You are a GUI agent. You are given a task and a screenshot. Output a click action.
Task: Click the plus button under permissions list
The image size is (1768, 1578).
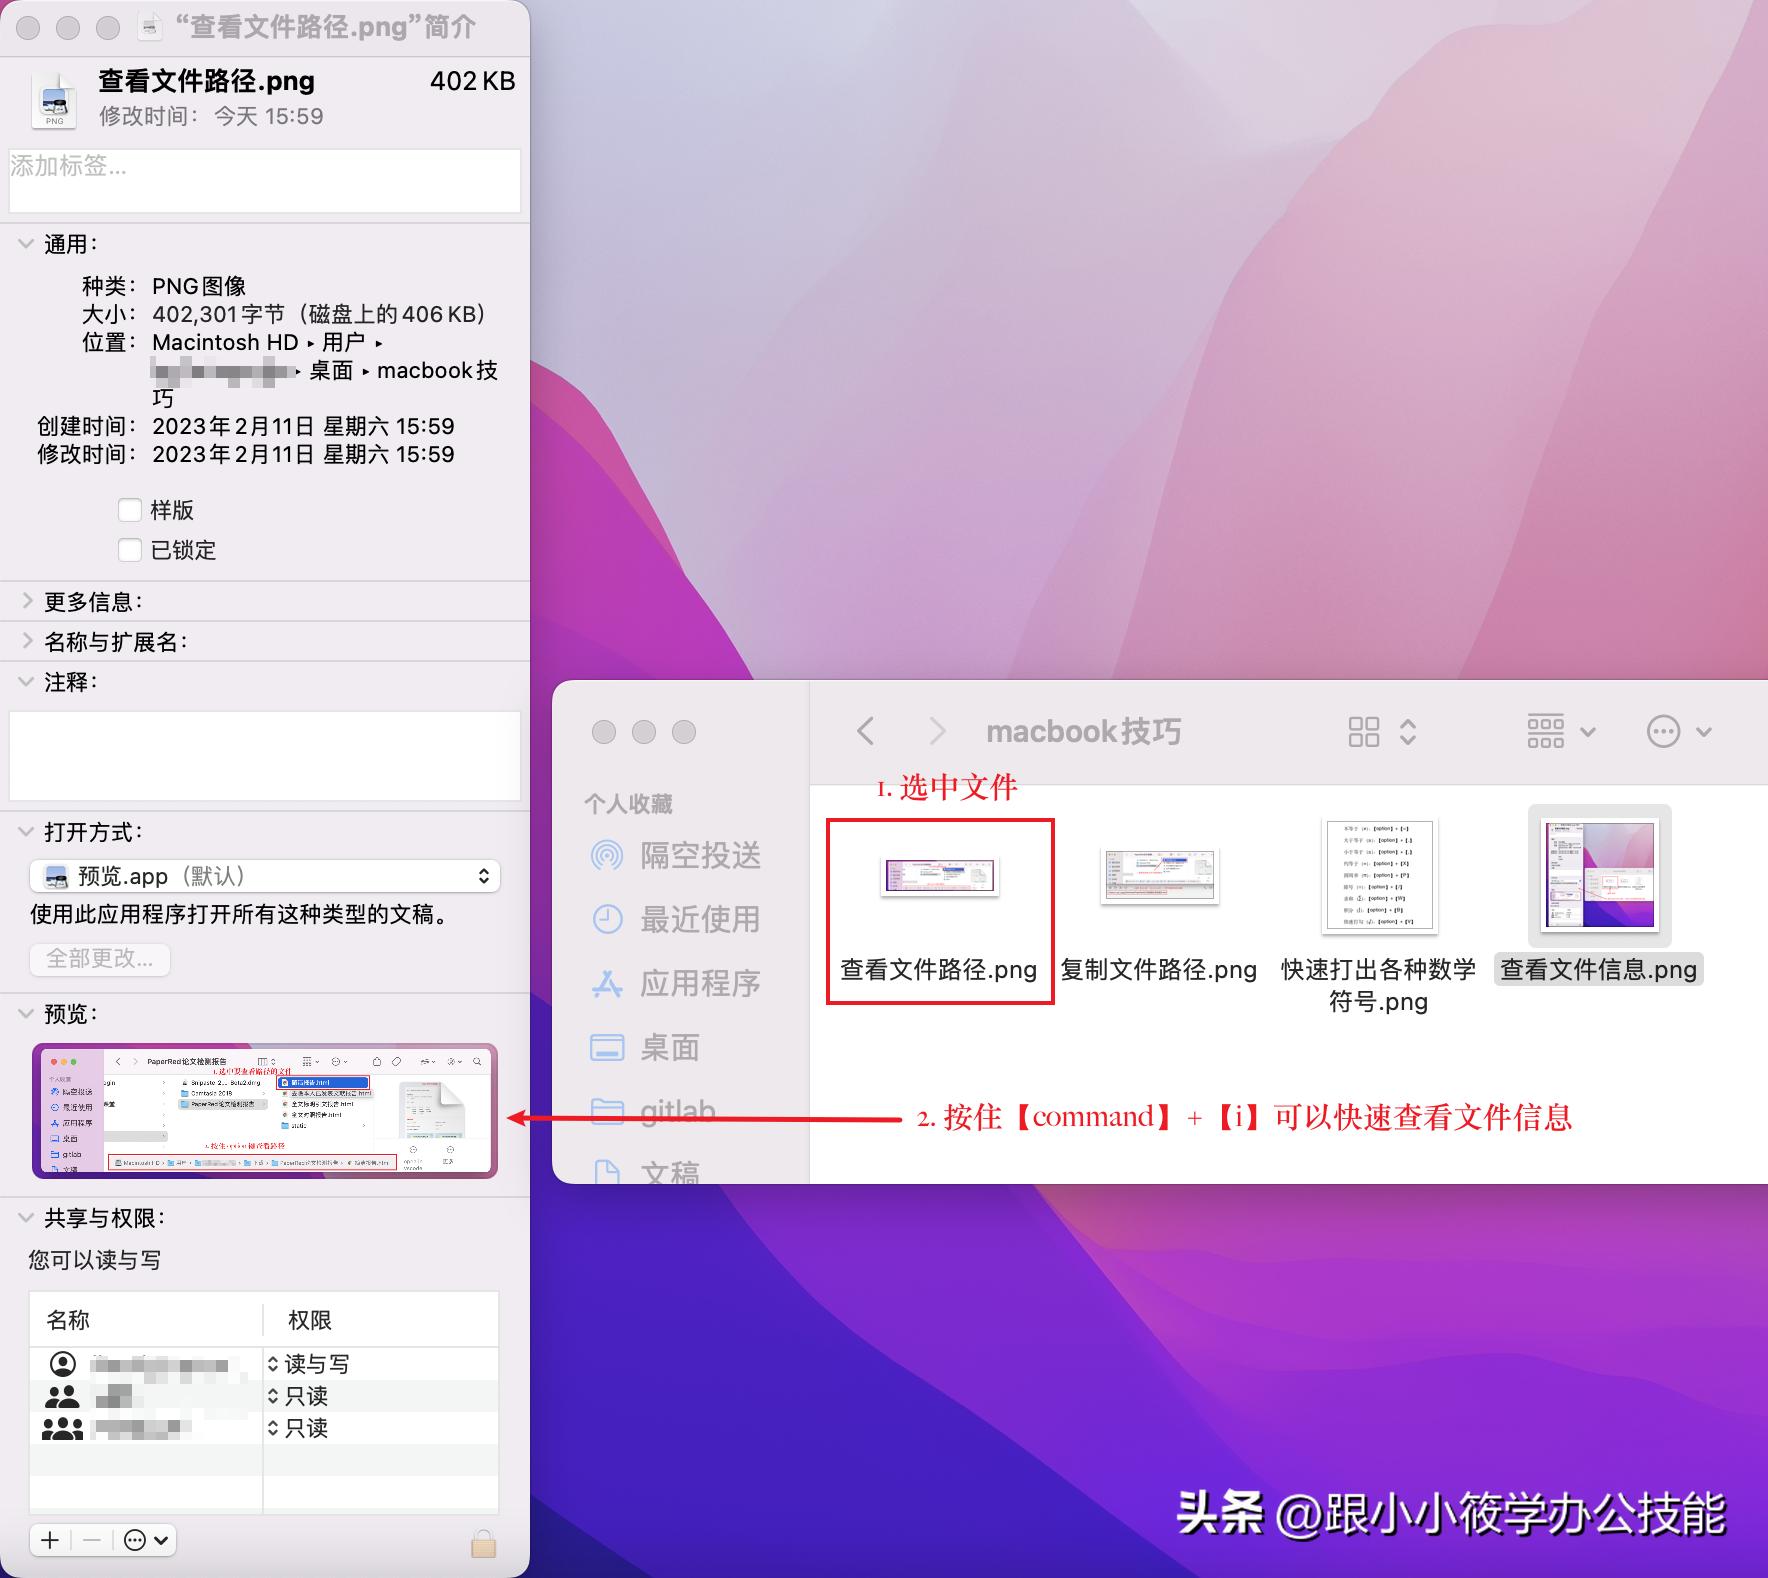[50, 1540]
